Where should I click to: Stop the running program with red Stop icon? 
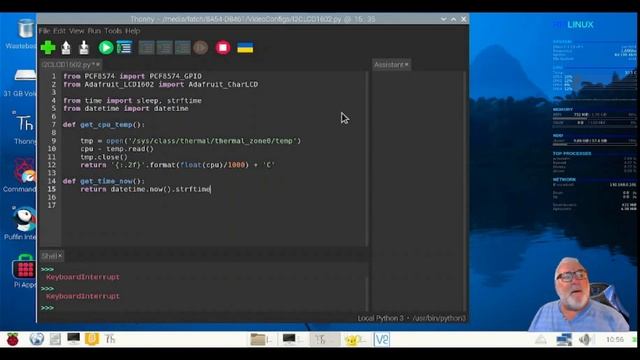point(223,48)
